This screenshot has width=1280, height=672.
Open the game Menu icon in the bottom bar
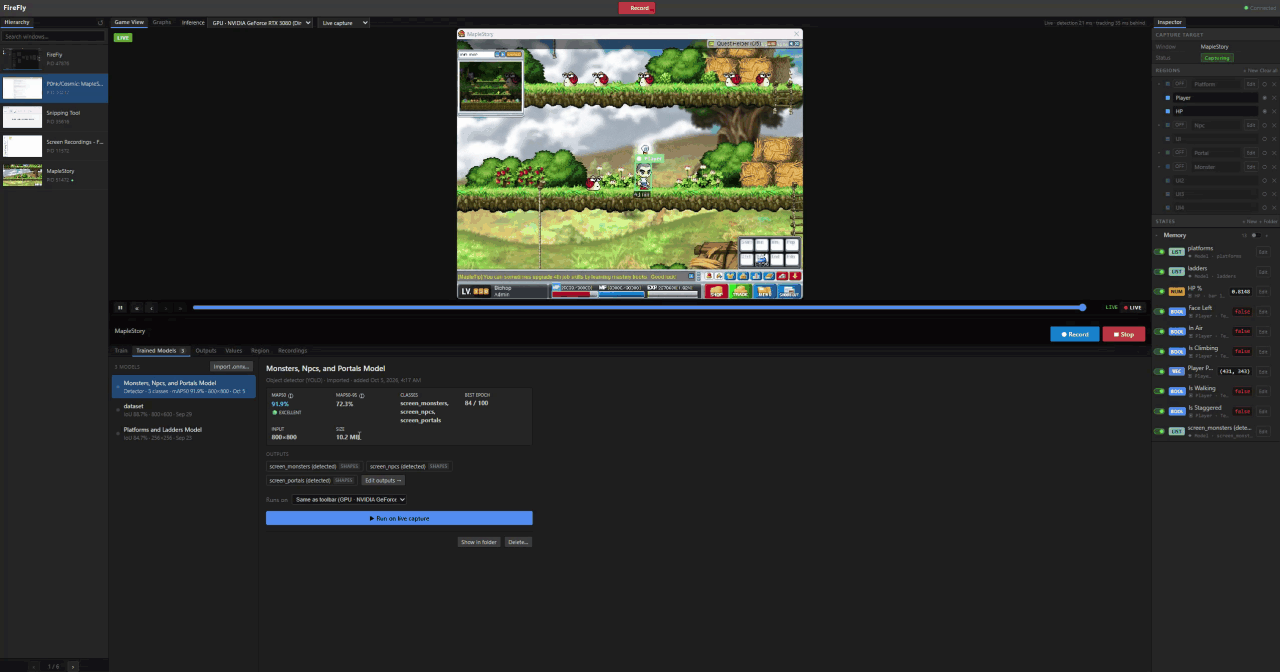click(x=765, y=291)
